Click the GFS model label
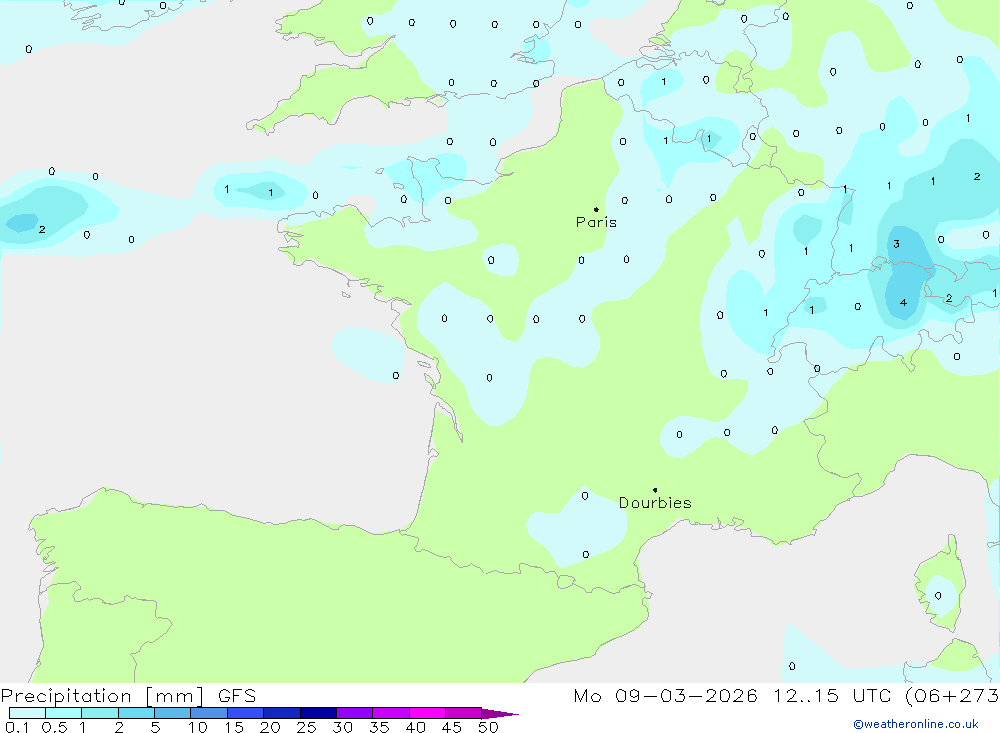This screenshot has width=1000, height=733. click(237, 696)
